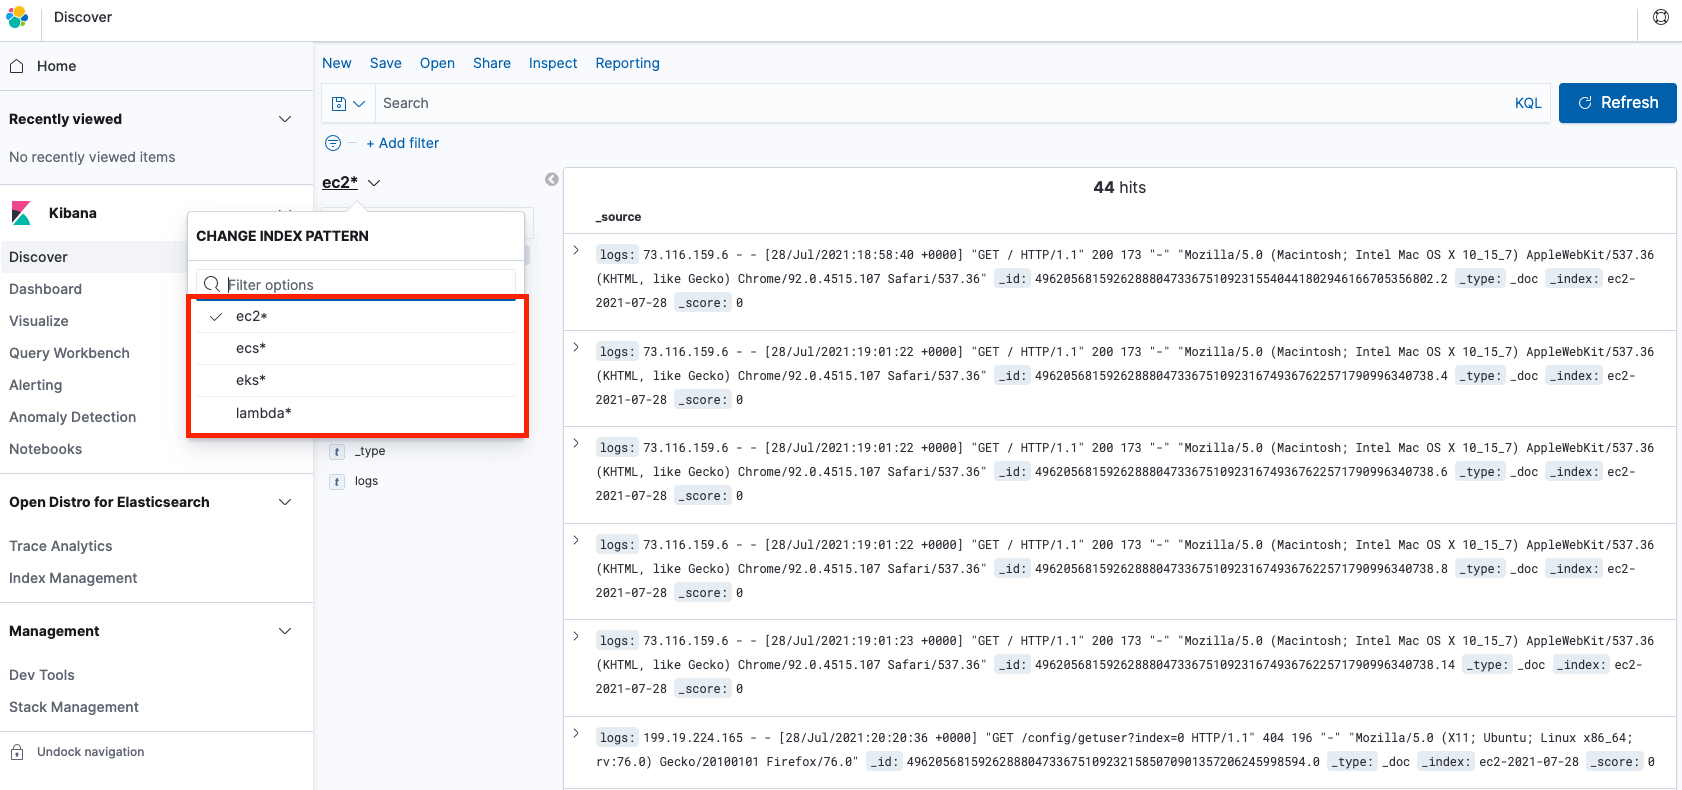Click Inspect in the top menu

[x=553, y=63]
